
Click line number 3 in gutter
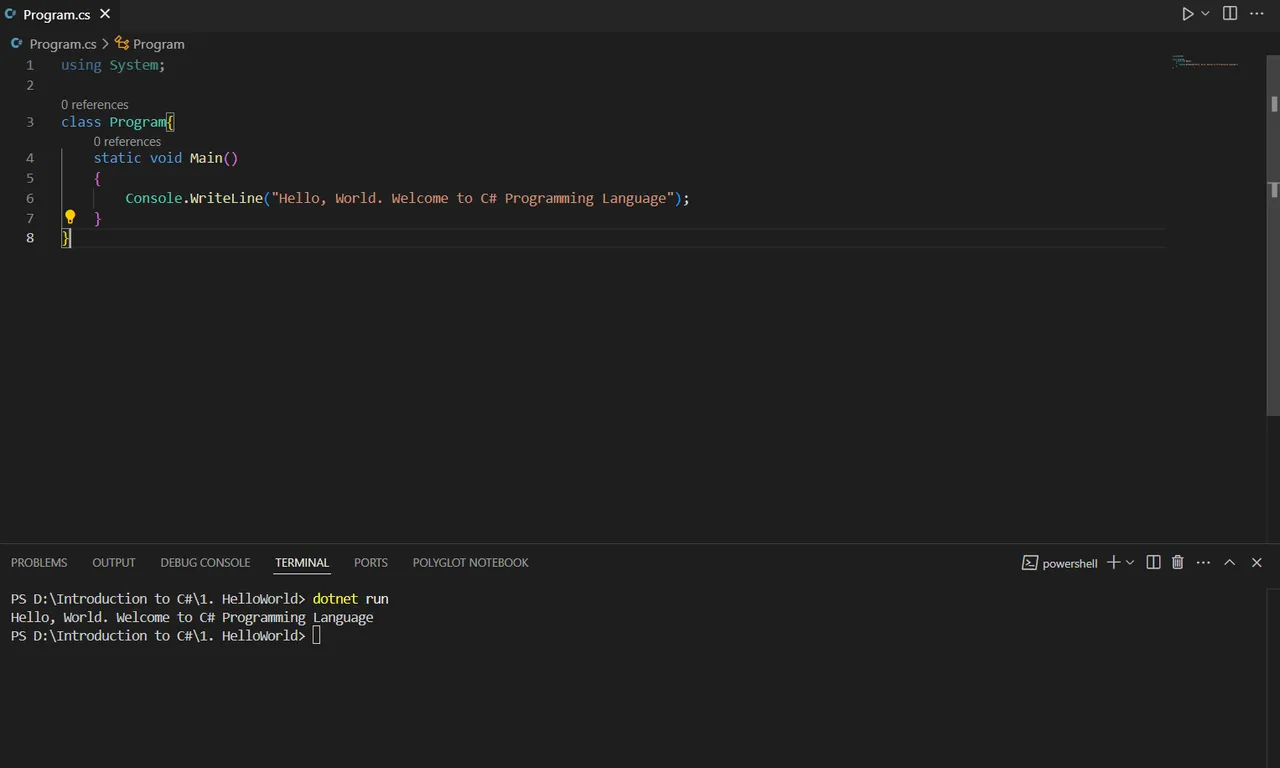click(x=30, y=122)
